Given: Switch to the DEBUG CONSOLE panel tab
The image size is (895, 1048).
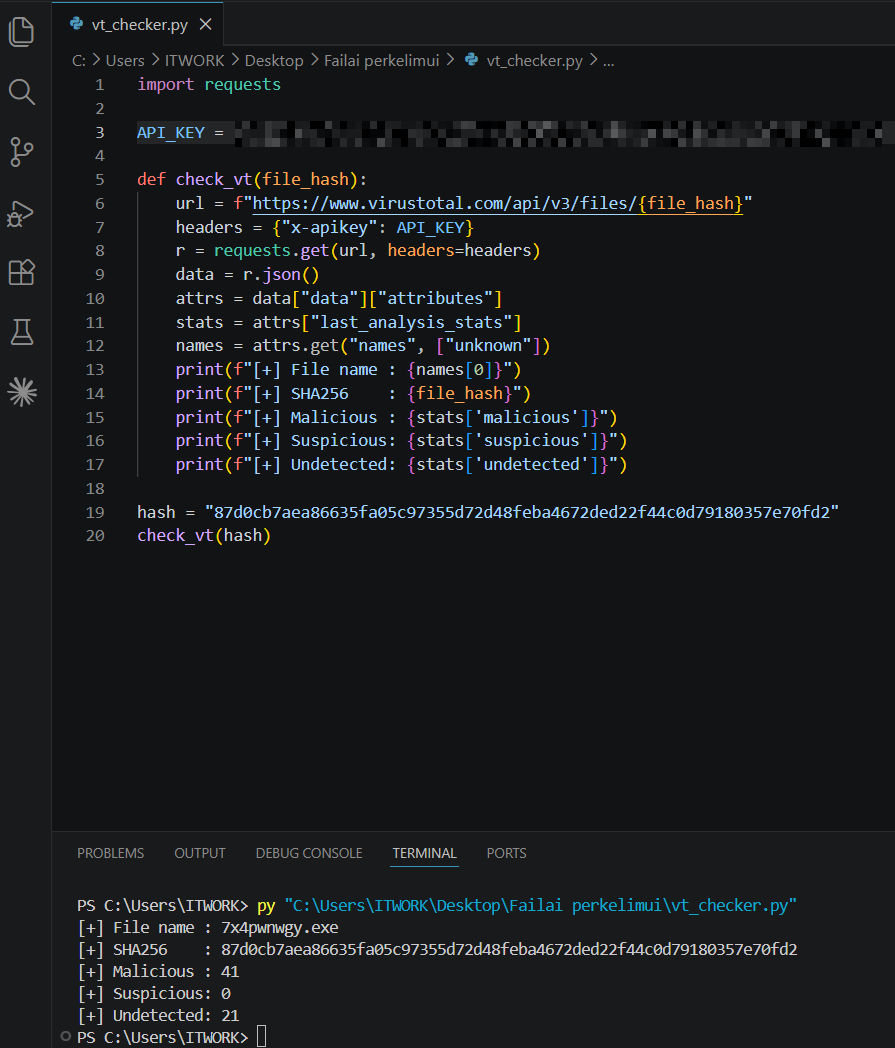Looking at the screenshot, I should [309, 853].
